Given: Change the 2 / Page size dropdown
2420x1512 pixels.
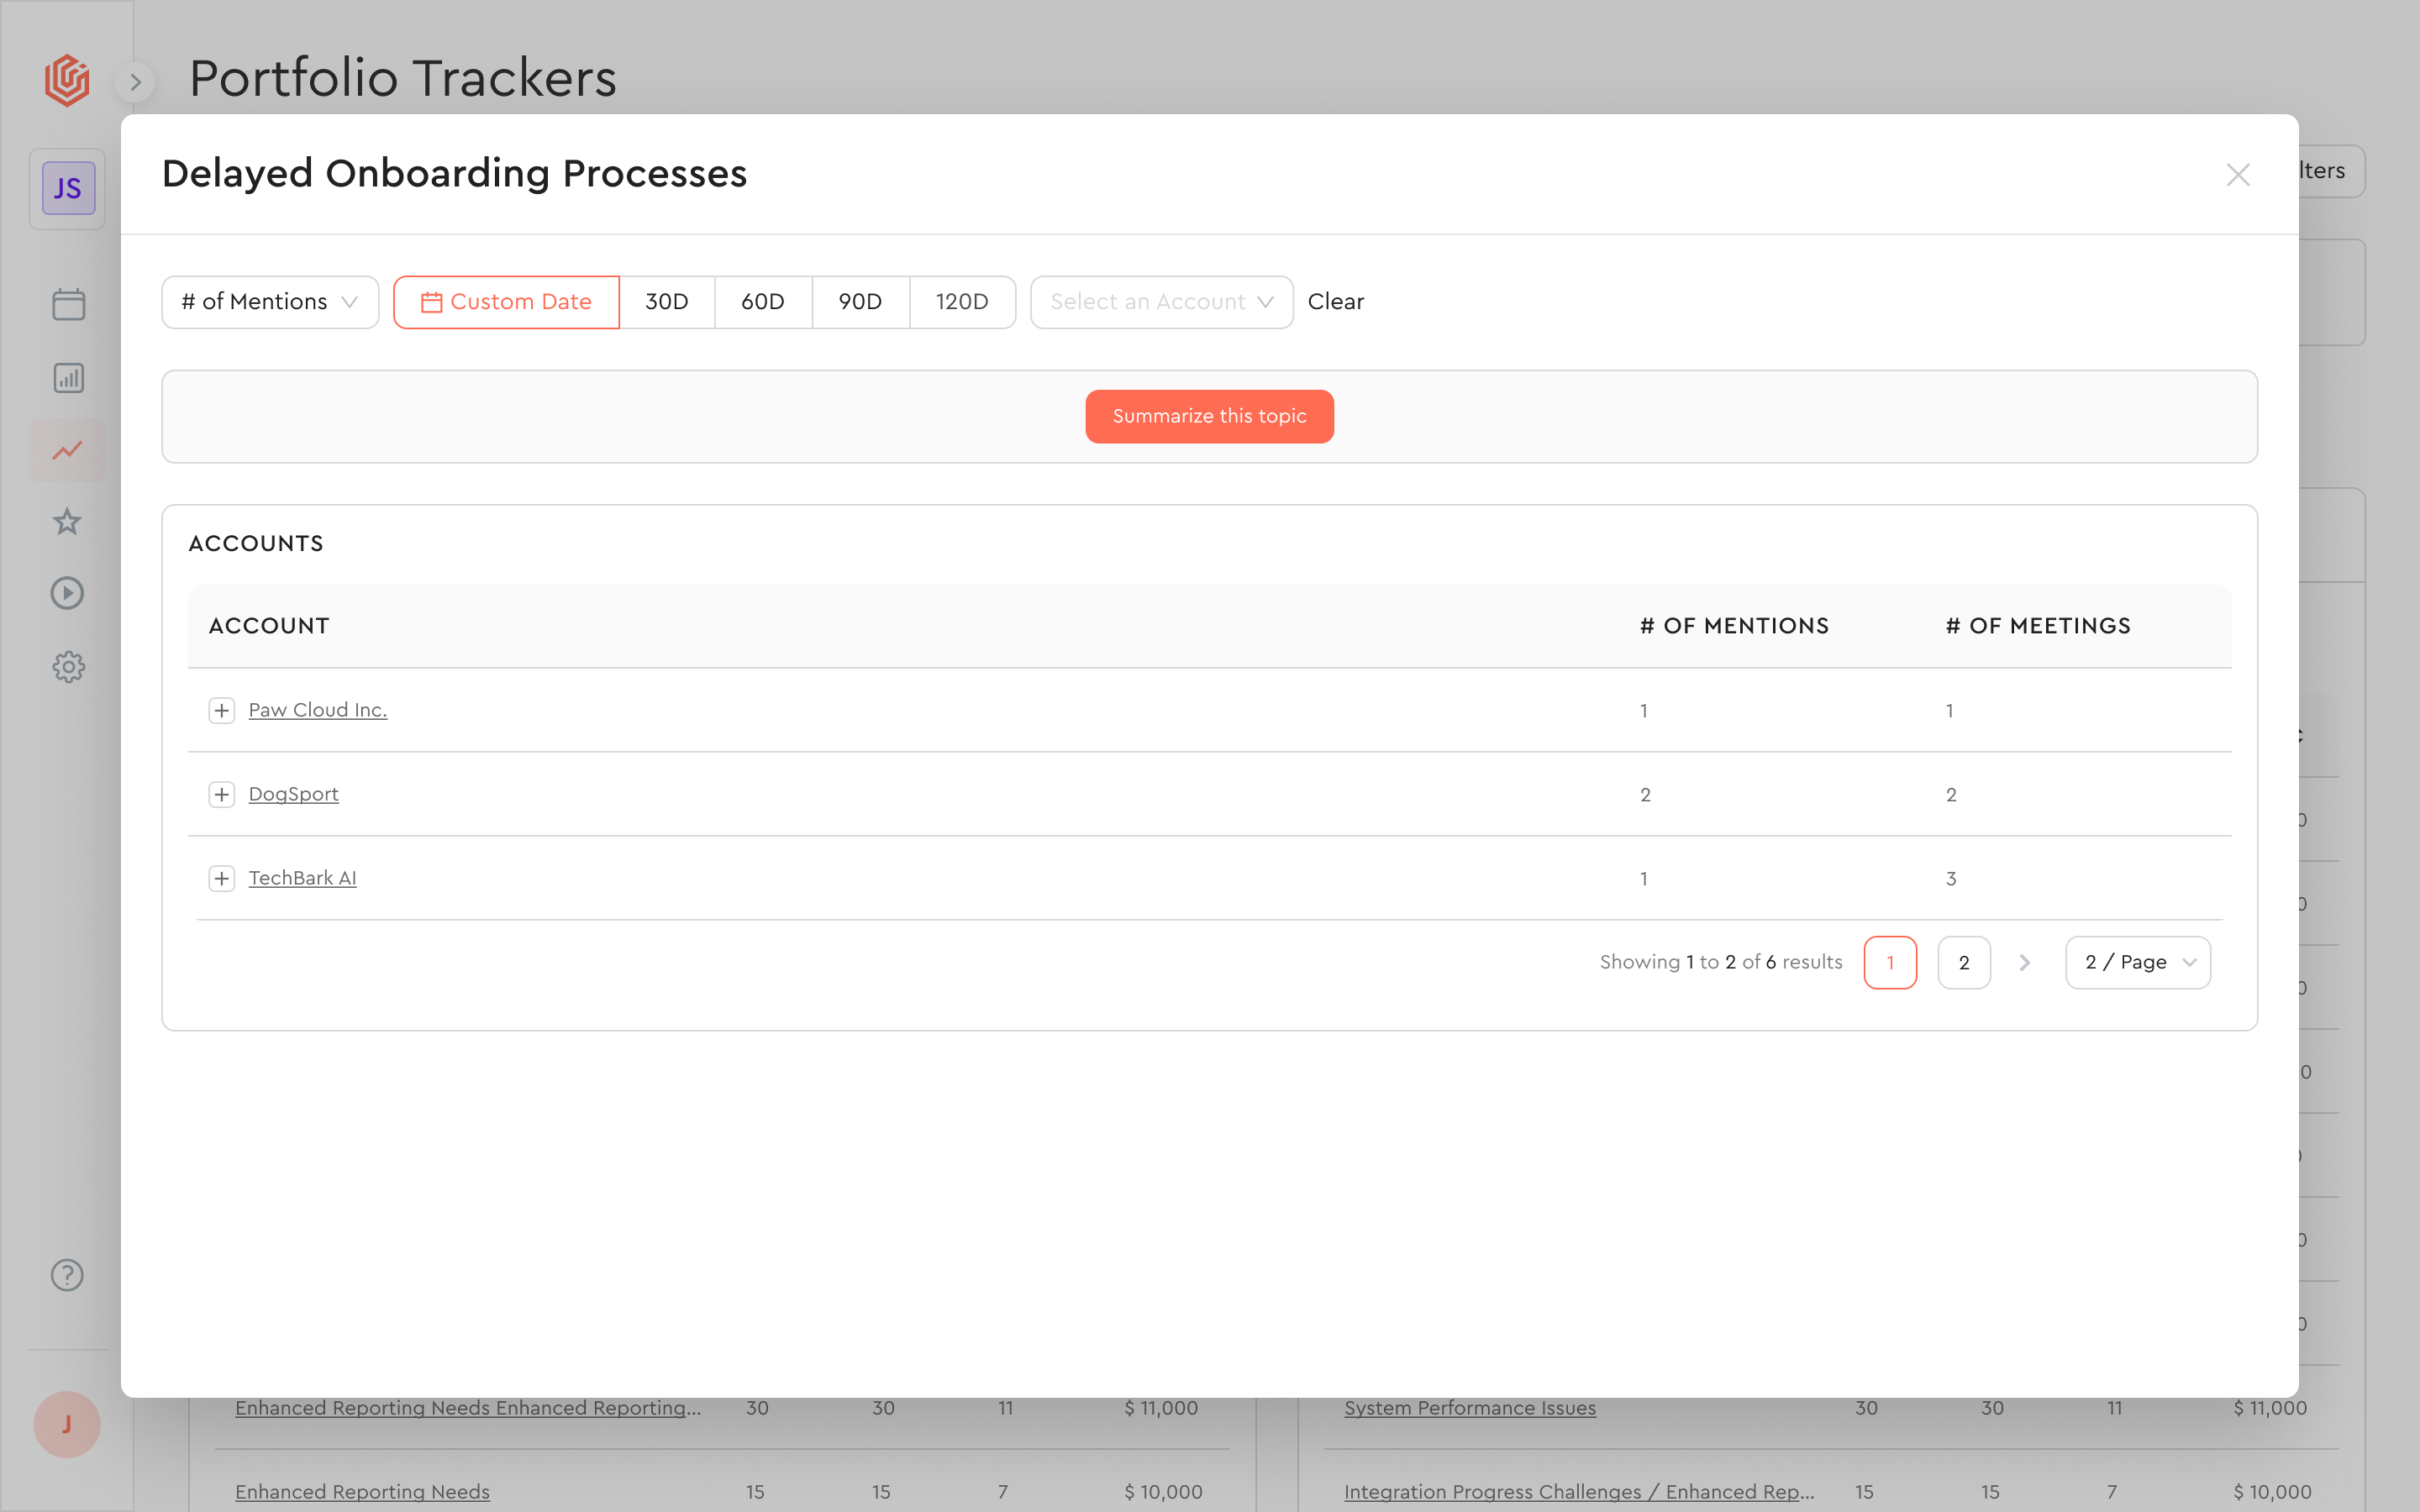Looking at the screenshot, I should [x=2138, y=962].
